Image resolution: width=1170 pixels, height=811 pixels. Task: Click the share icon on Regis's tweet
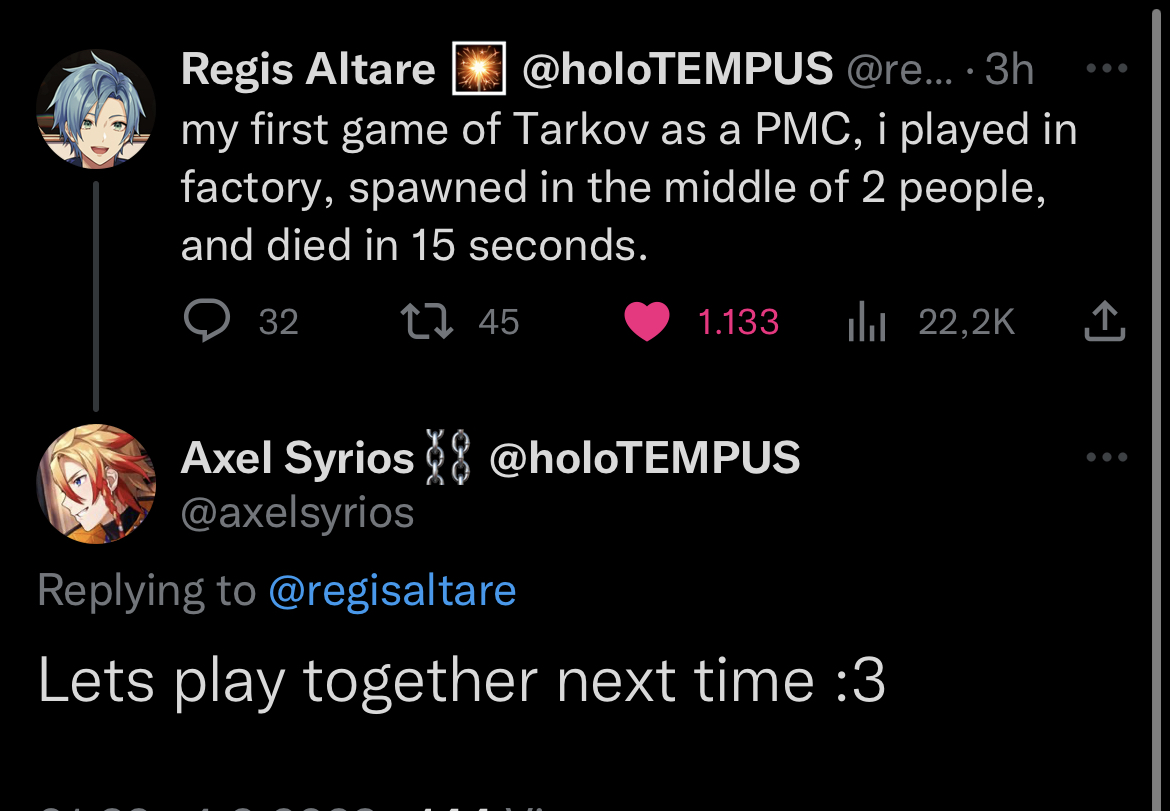coord(1105,321)
